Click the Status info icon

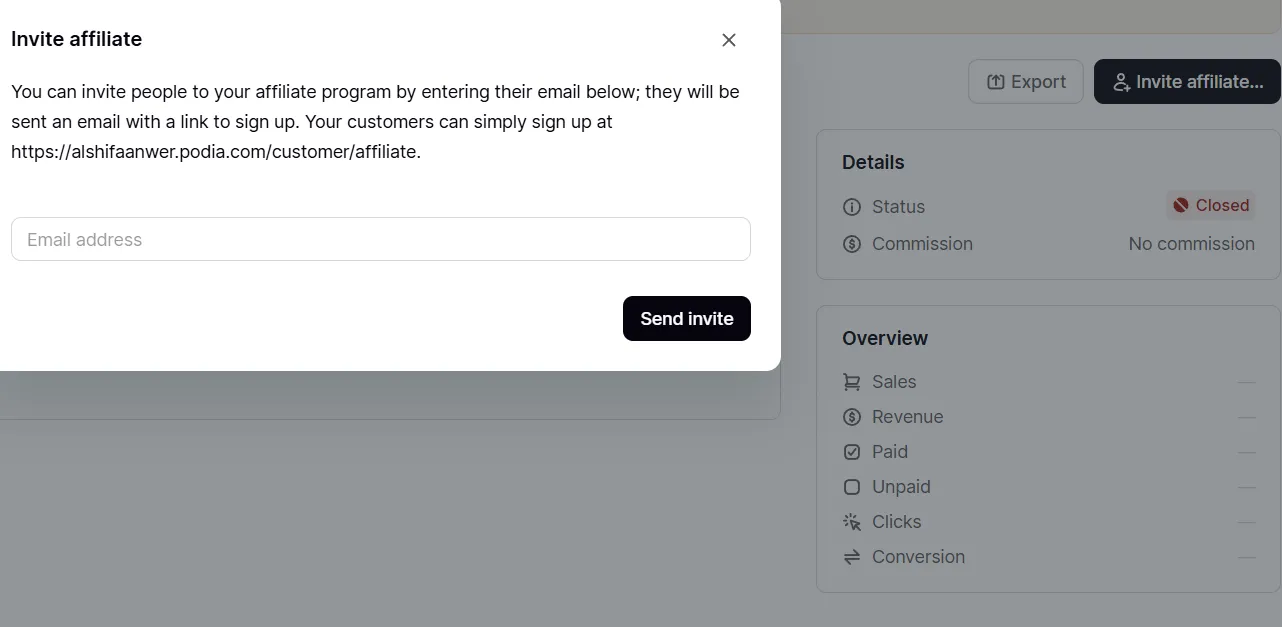(852, 207)
